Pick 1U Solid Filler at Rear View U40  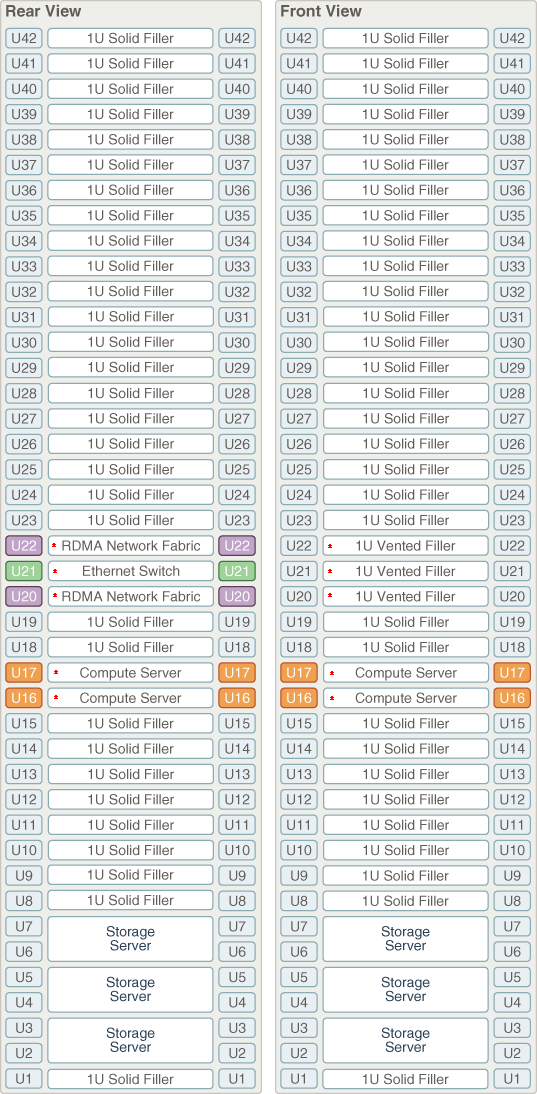click(130, 89)
